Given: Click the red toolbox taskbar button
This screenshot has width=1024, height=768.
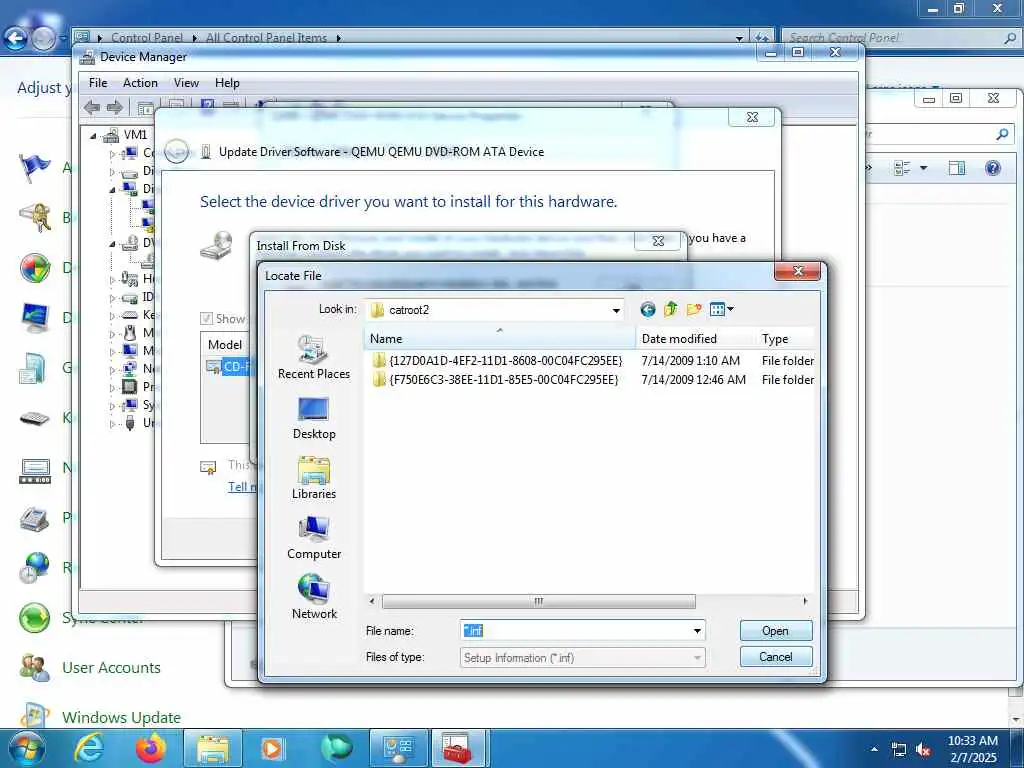Looking at the screenshot, I should point(460,748).
